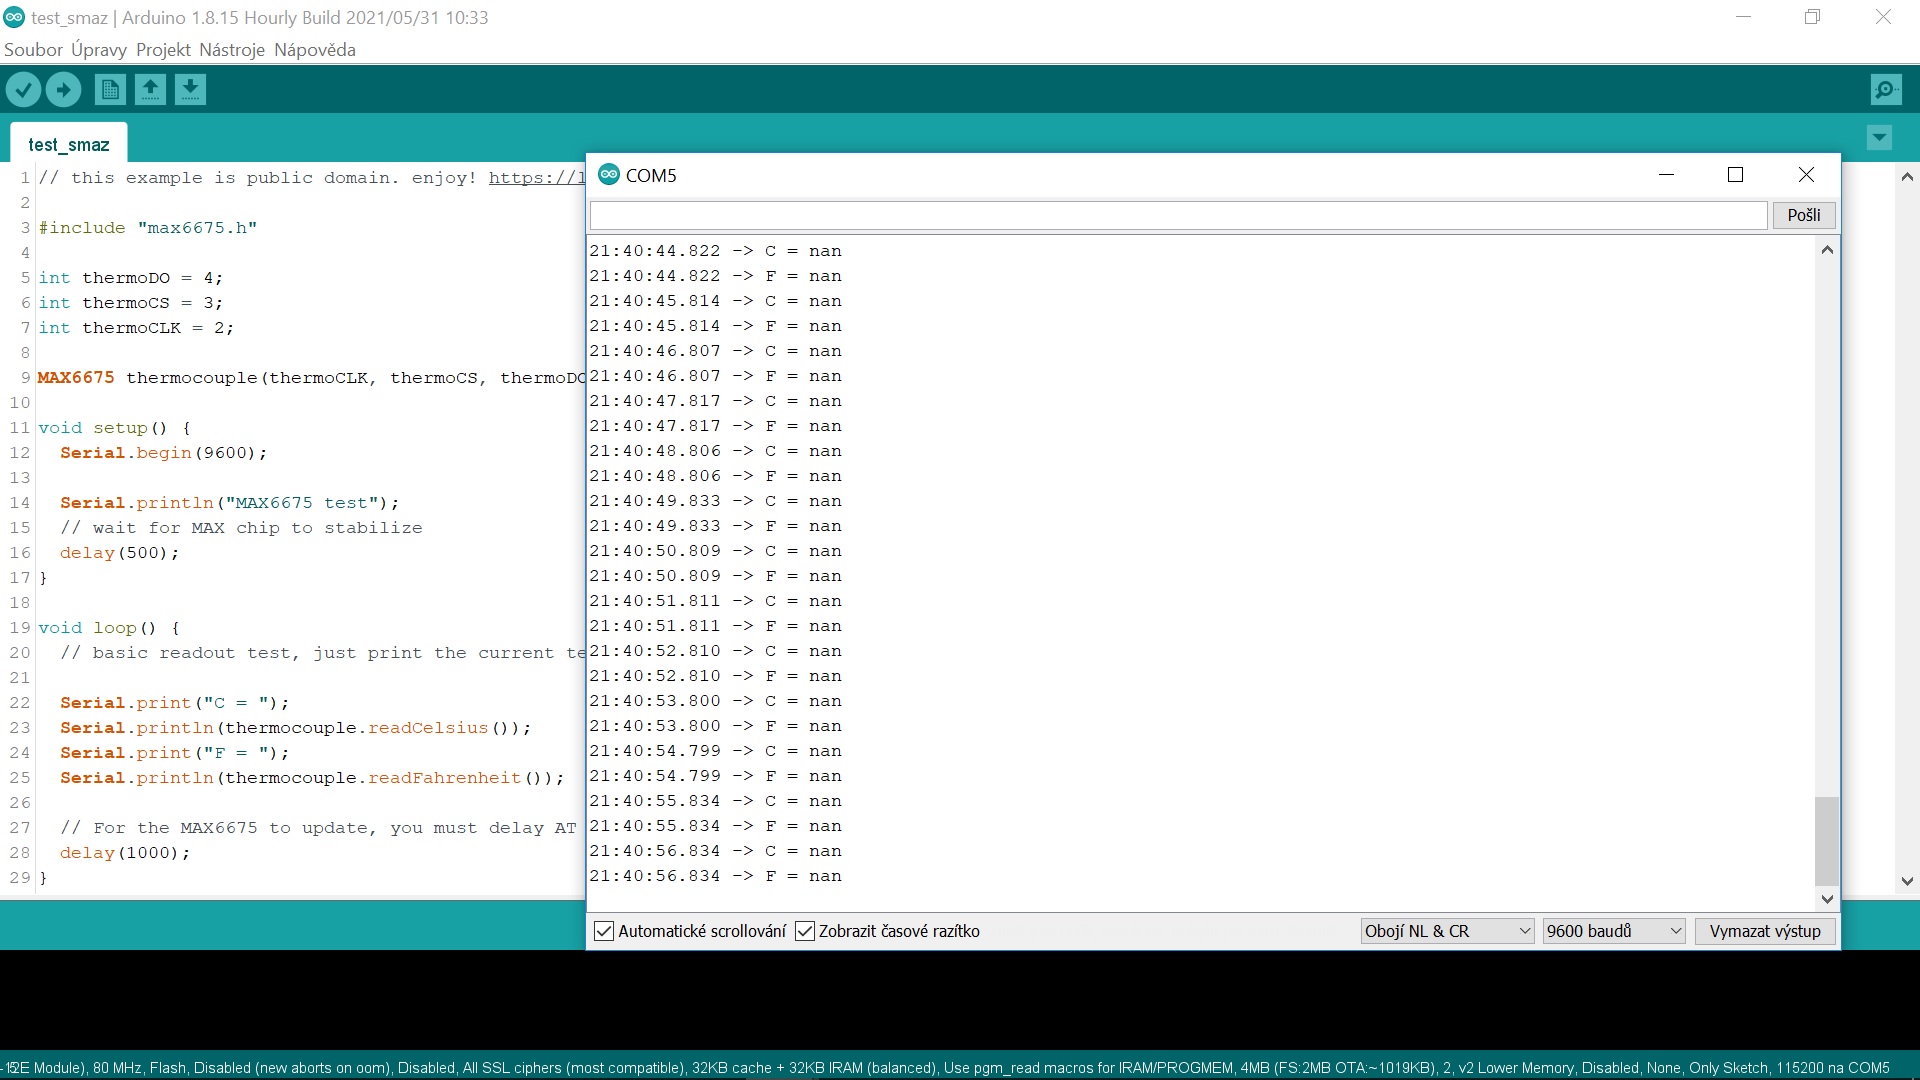Click the Open sketch up-arrow icon

click(150, 90)
